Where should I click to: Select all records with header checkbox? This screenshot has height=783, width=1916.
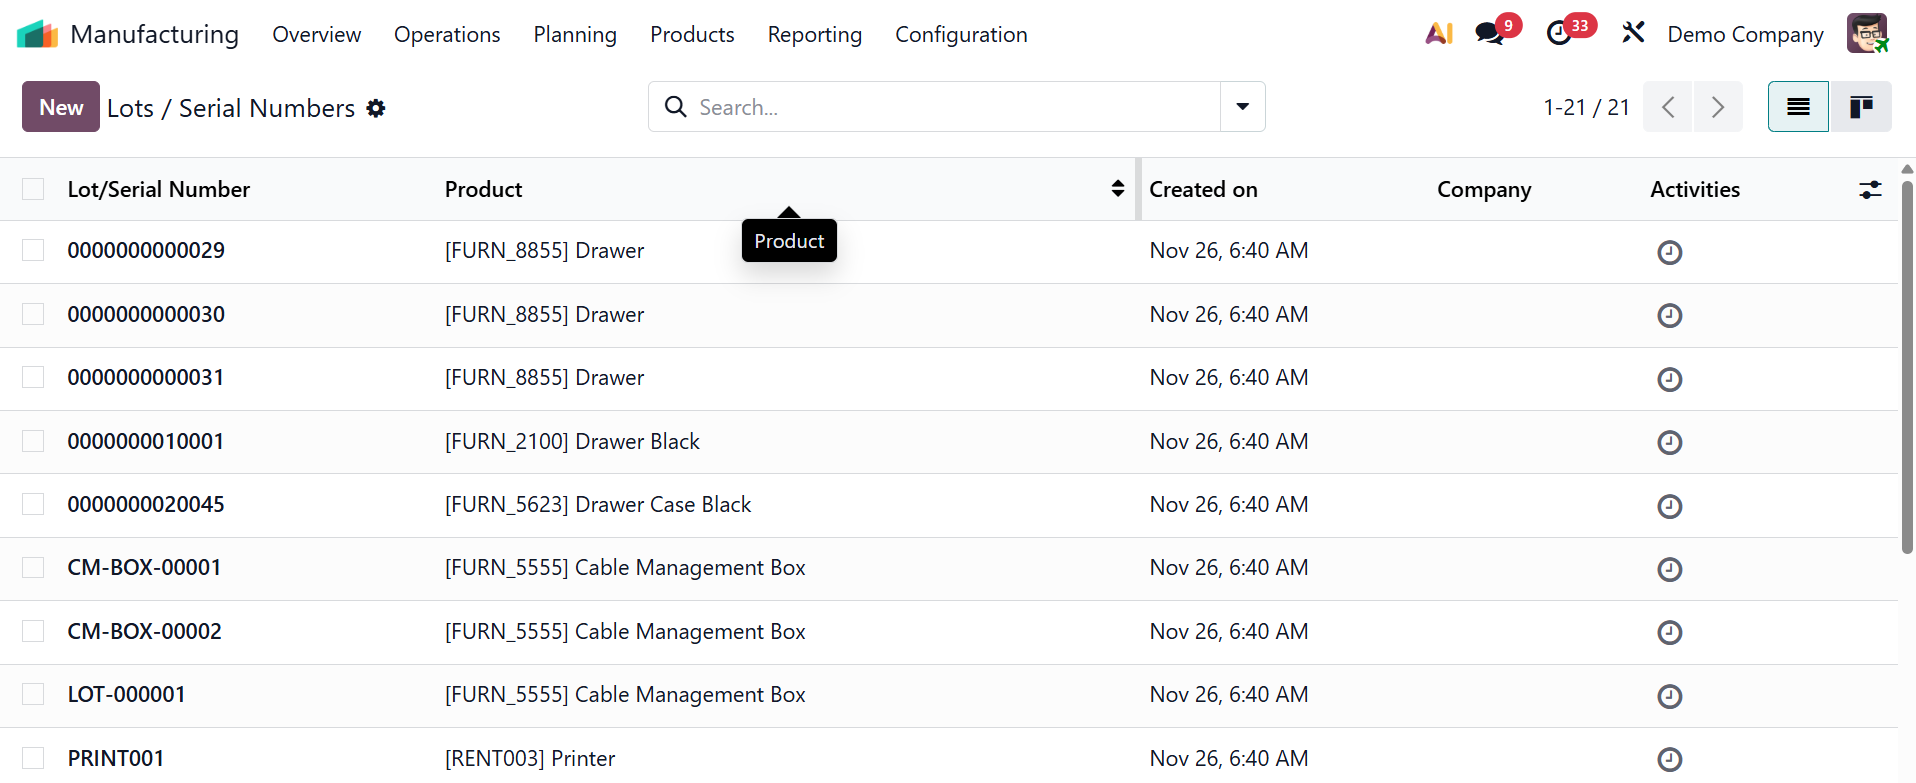(x=33, y=189)
